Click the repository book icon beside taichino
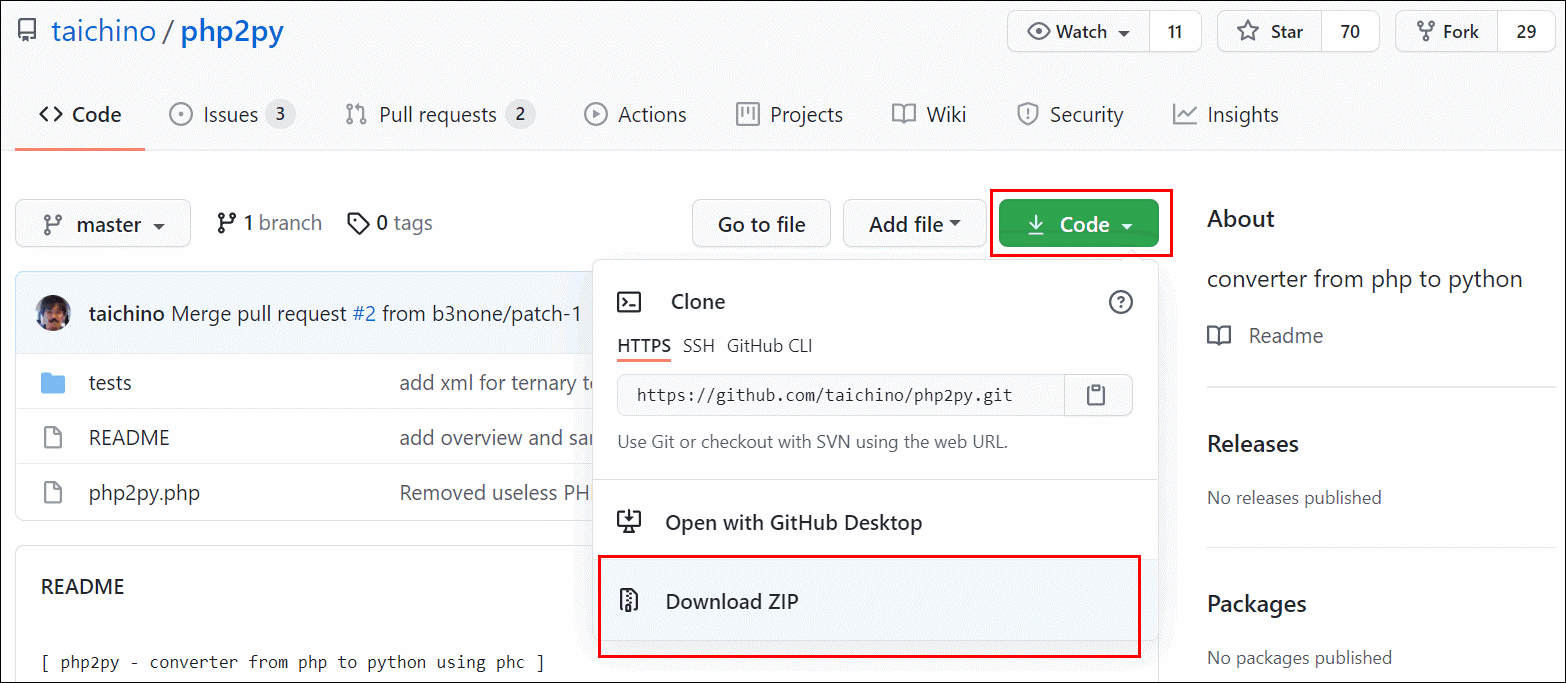 [27, 31]
